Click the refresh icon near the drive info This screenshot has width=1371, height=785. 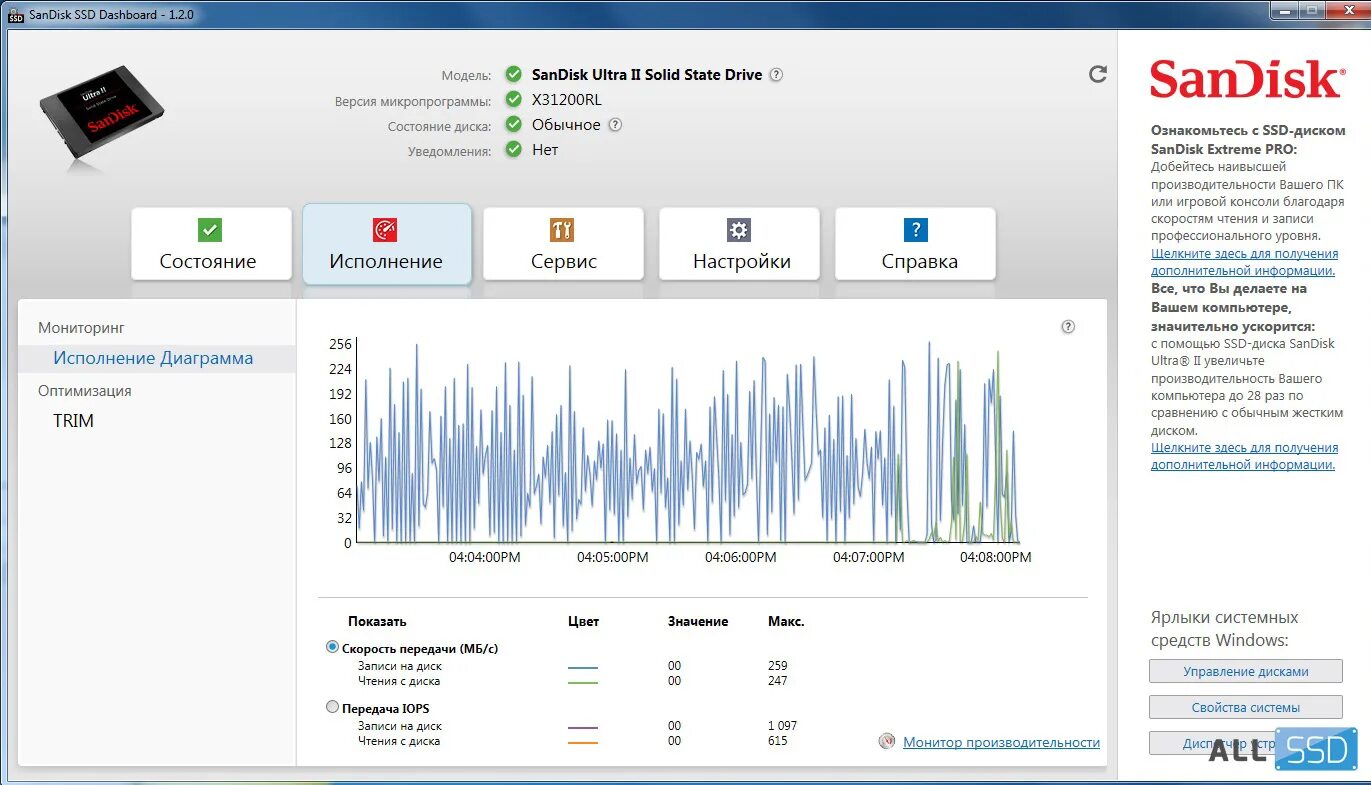[1098, 74]
